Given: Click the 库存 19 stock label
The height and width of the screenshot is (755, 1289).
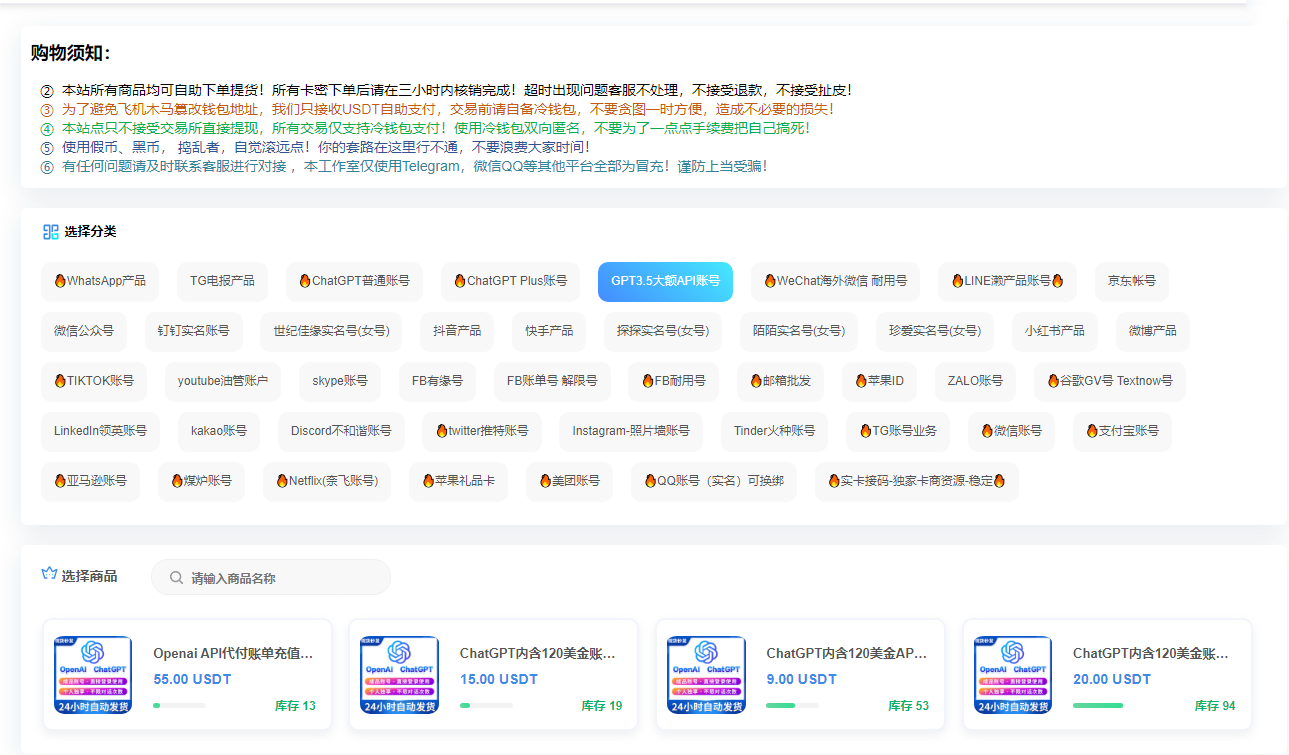Looking at the screenshot, I should point(602,706).
